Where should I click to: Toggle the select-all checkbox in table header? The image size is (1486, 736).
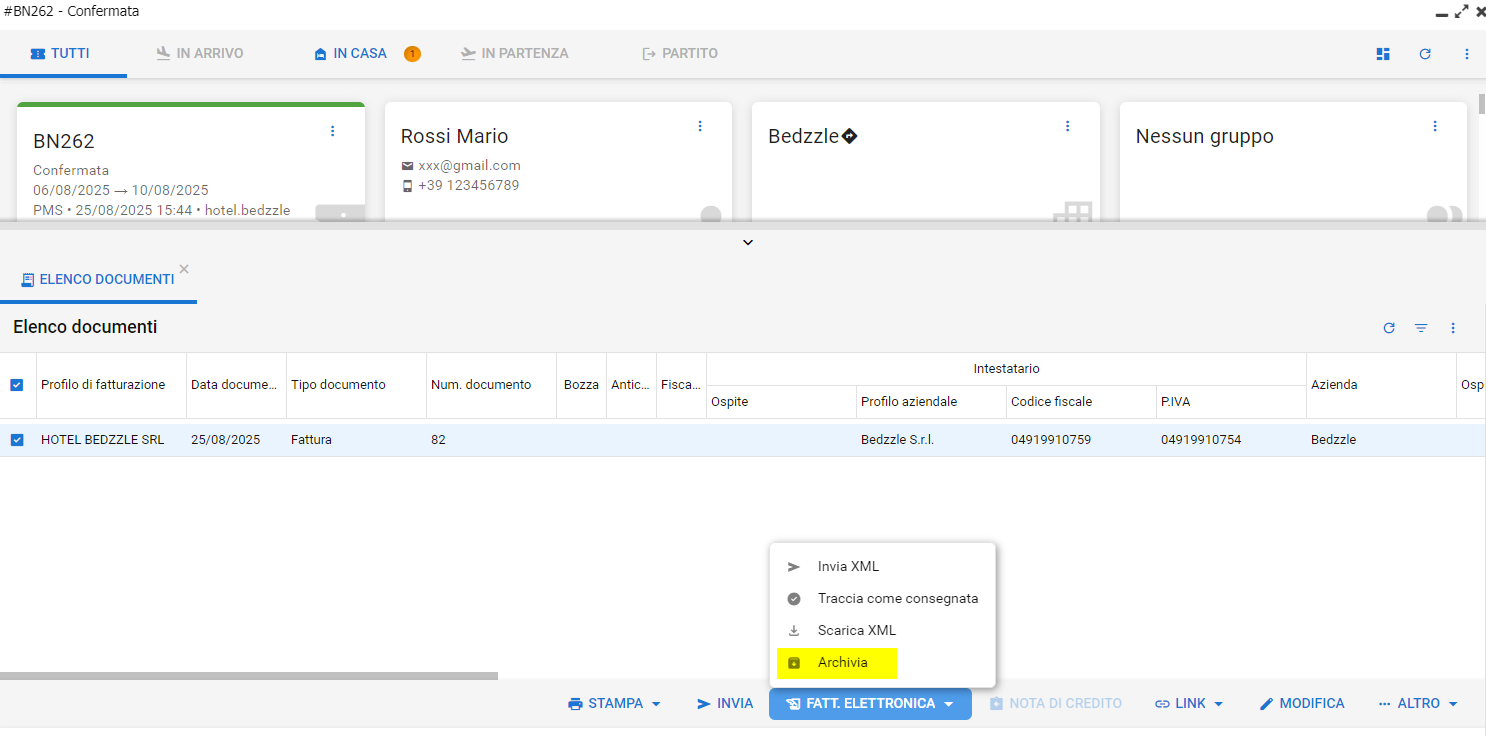point(16,385)
